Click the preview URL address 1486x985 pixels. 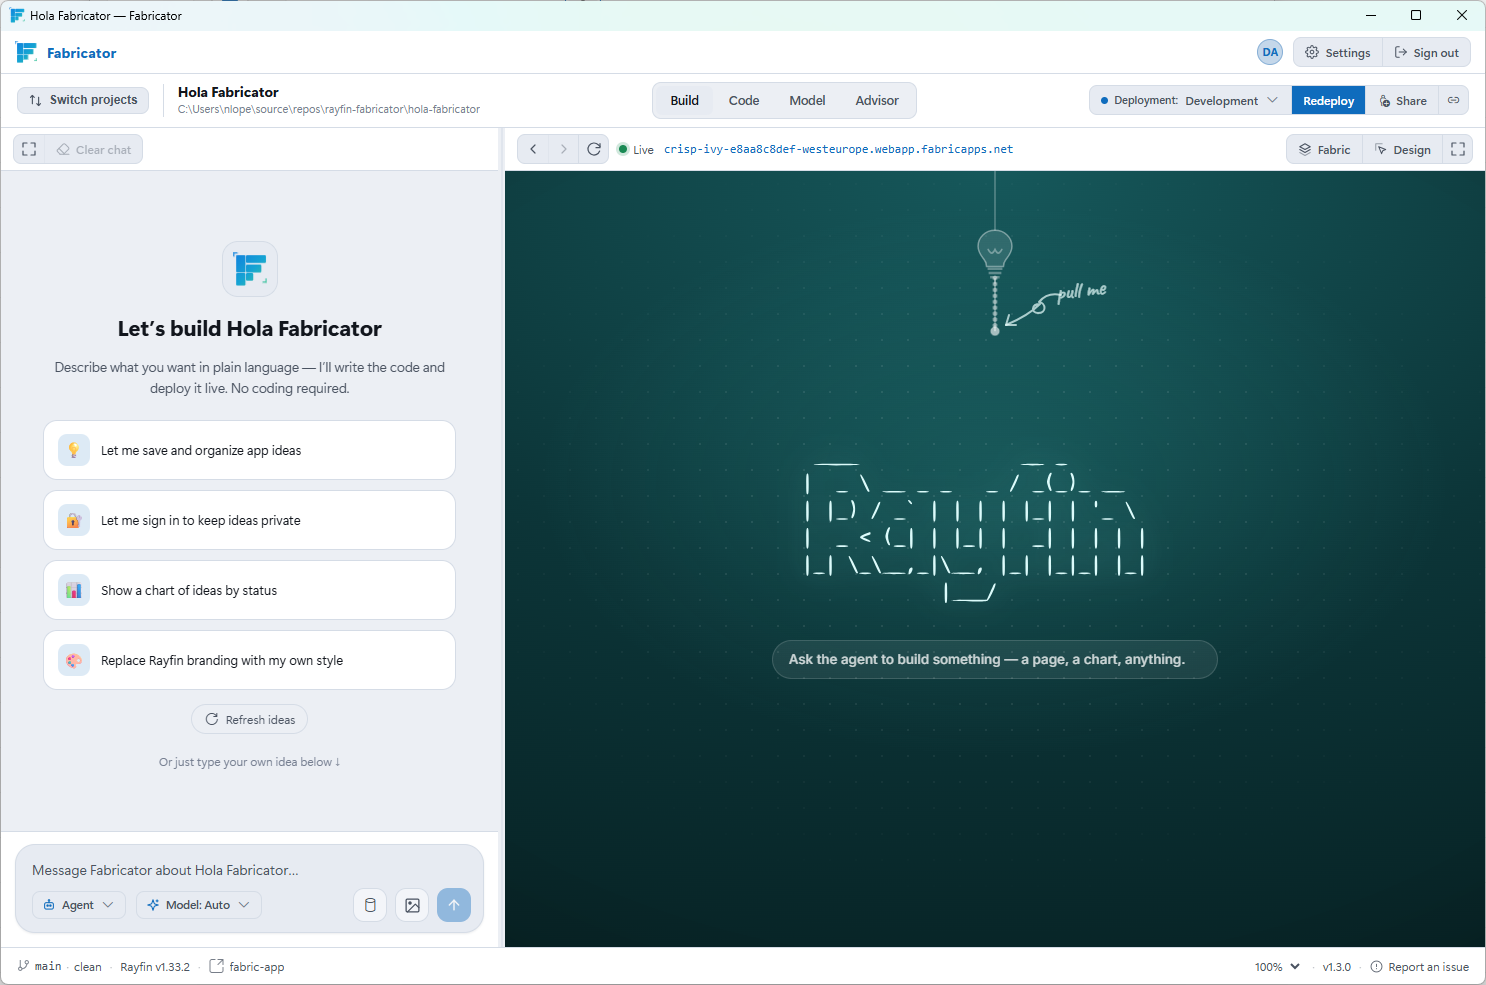838,149
